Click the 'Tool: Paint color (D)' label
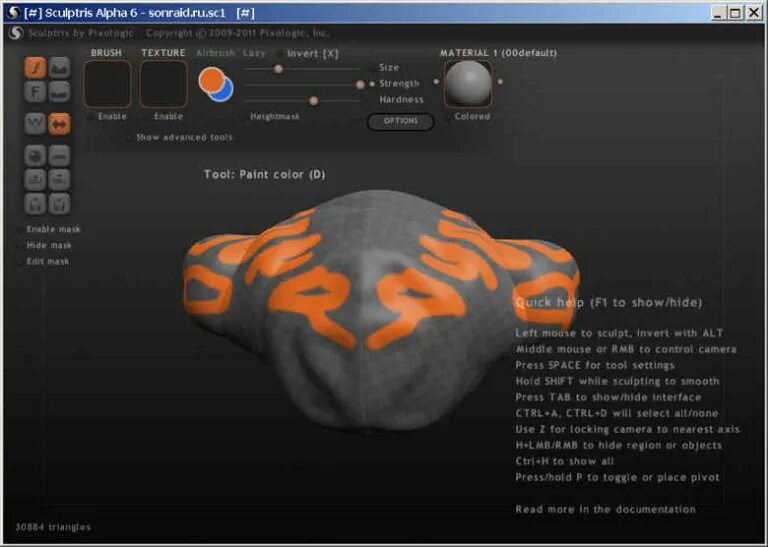 coord(264,174)
